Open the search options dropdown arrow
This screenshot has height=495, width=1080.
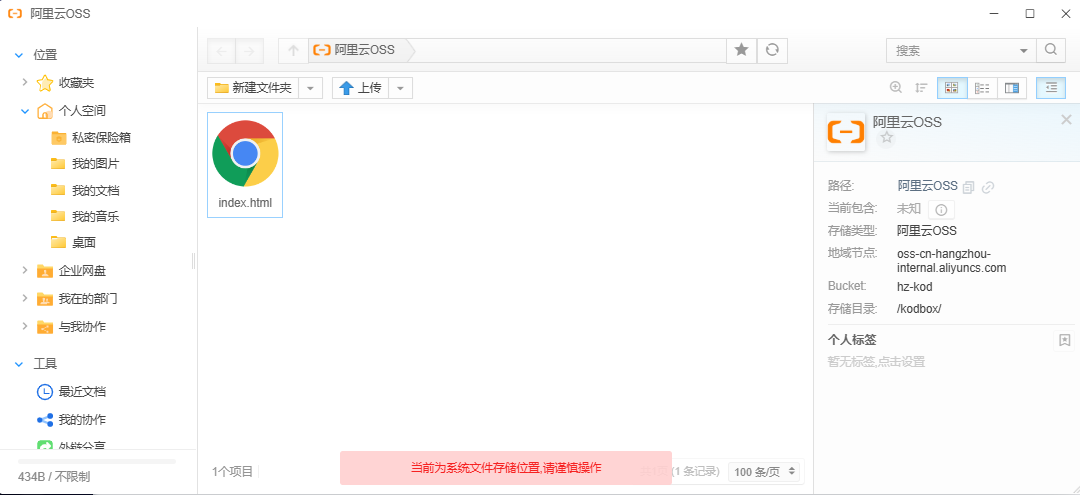click(x=1023, y=51)
